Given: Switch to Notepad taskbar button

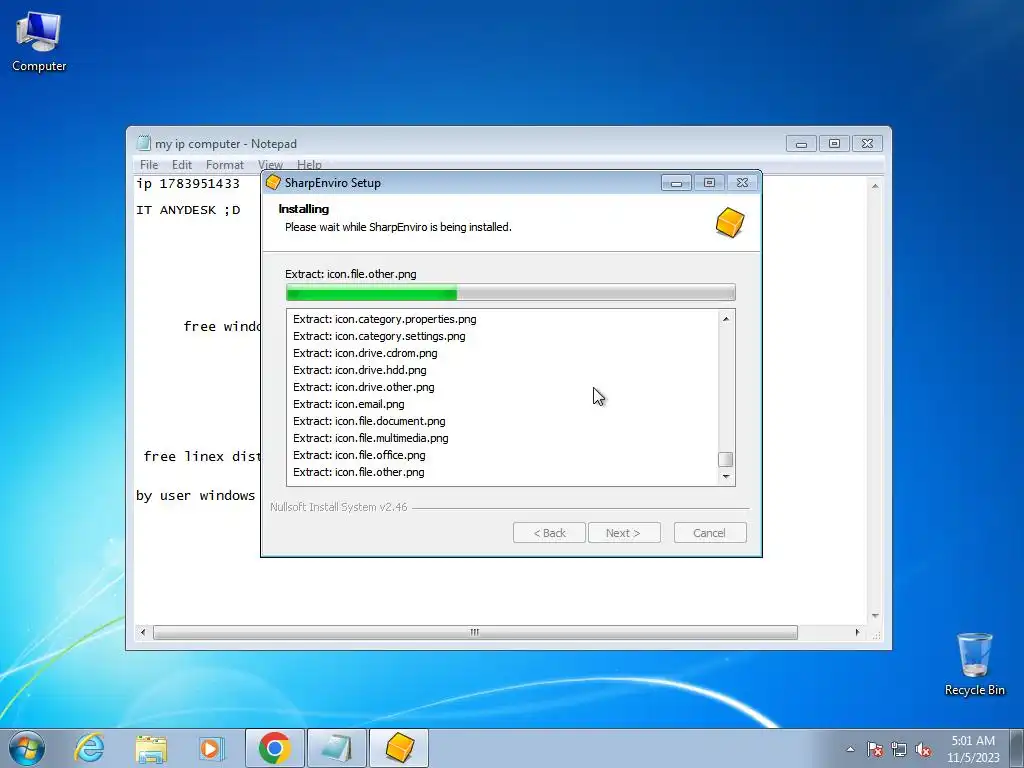Looking at the screenshot, I should (x=336, y=748).
